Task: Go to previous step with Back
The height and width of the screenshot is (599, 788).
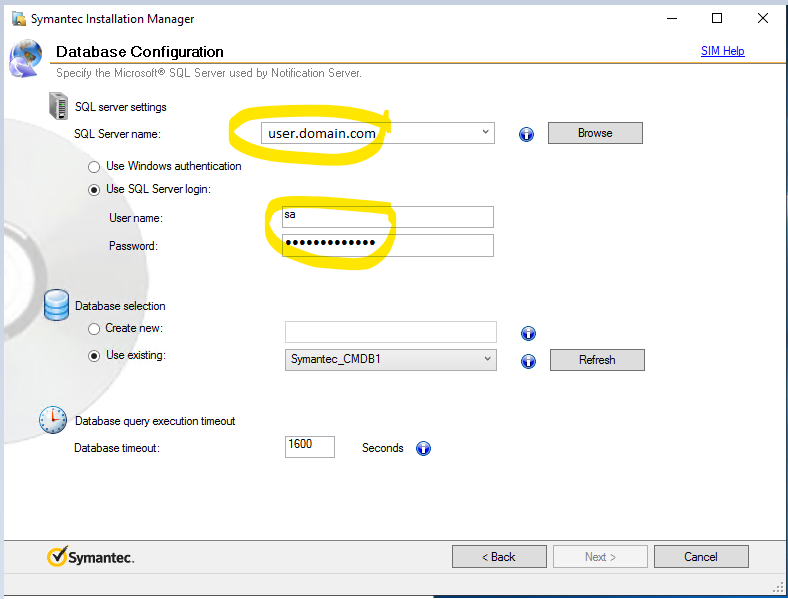Action: coord(499,557)
